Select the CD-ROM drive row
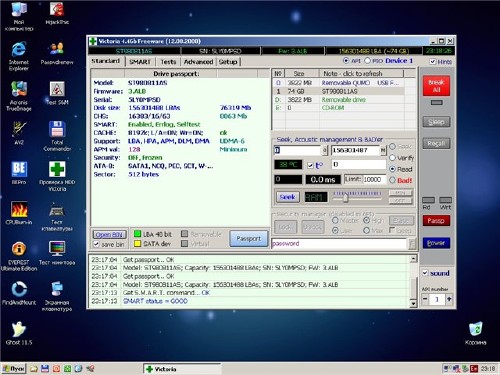Viewport: 500px width, 375px height. coord(338,108)
